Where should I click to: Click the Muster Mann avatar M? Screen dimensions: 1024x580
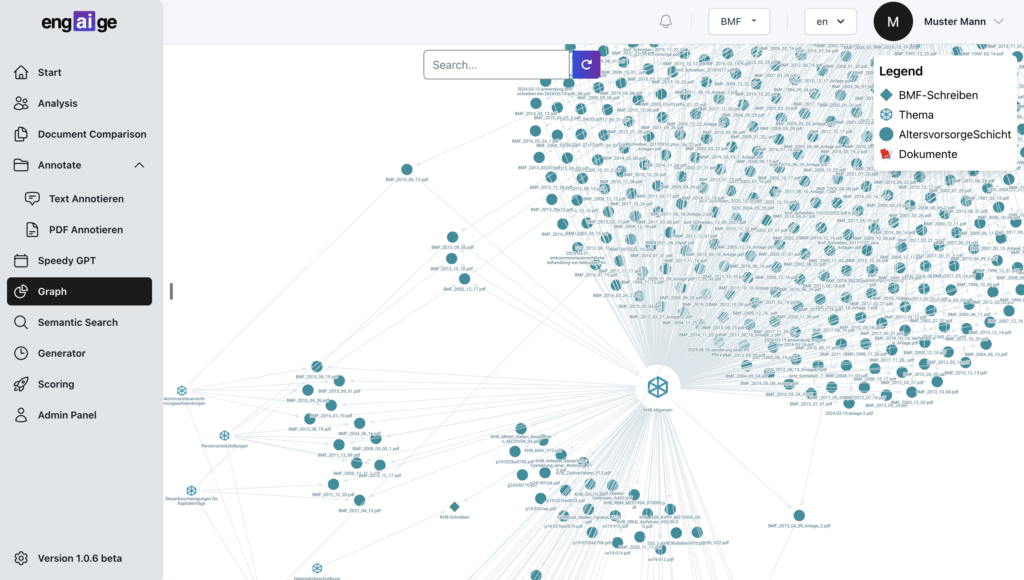click(x=893, y=22)
